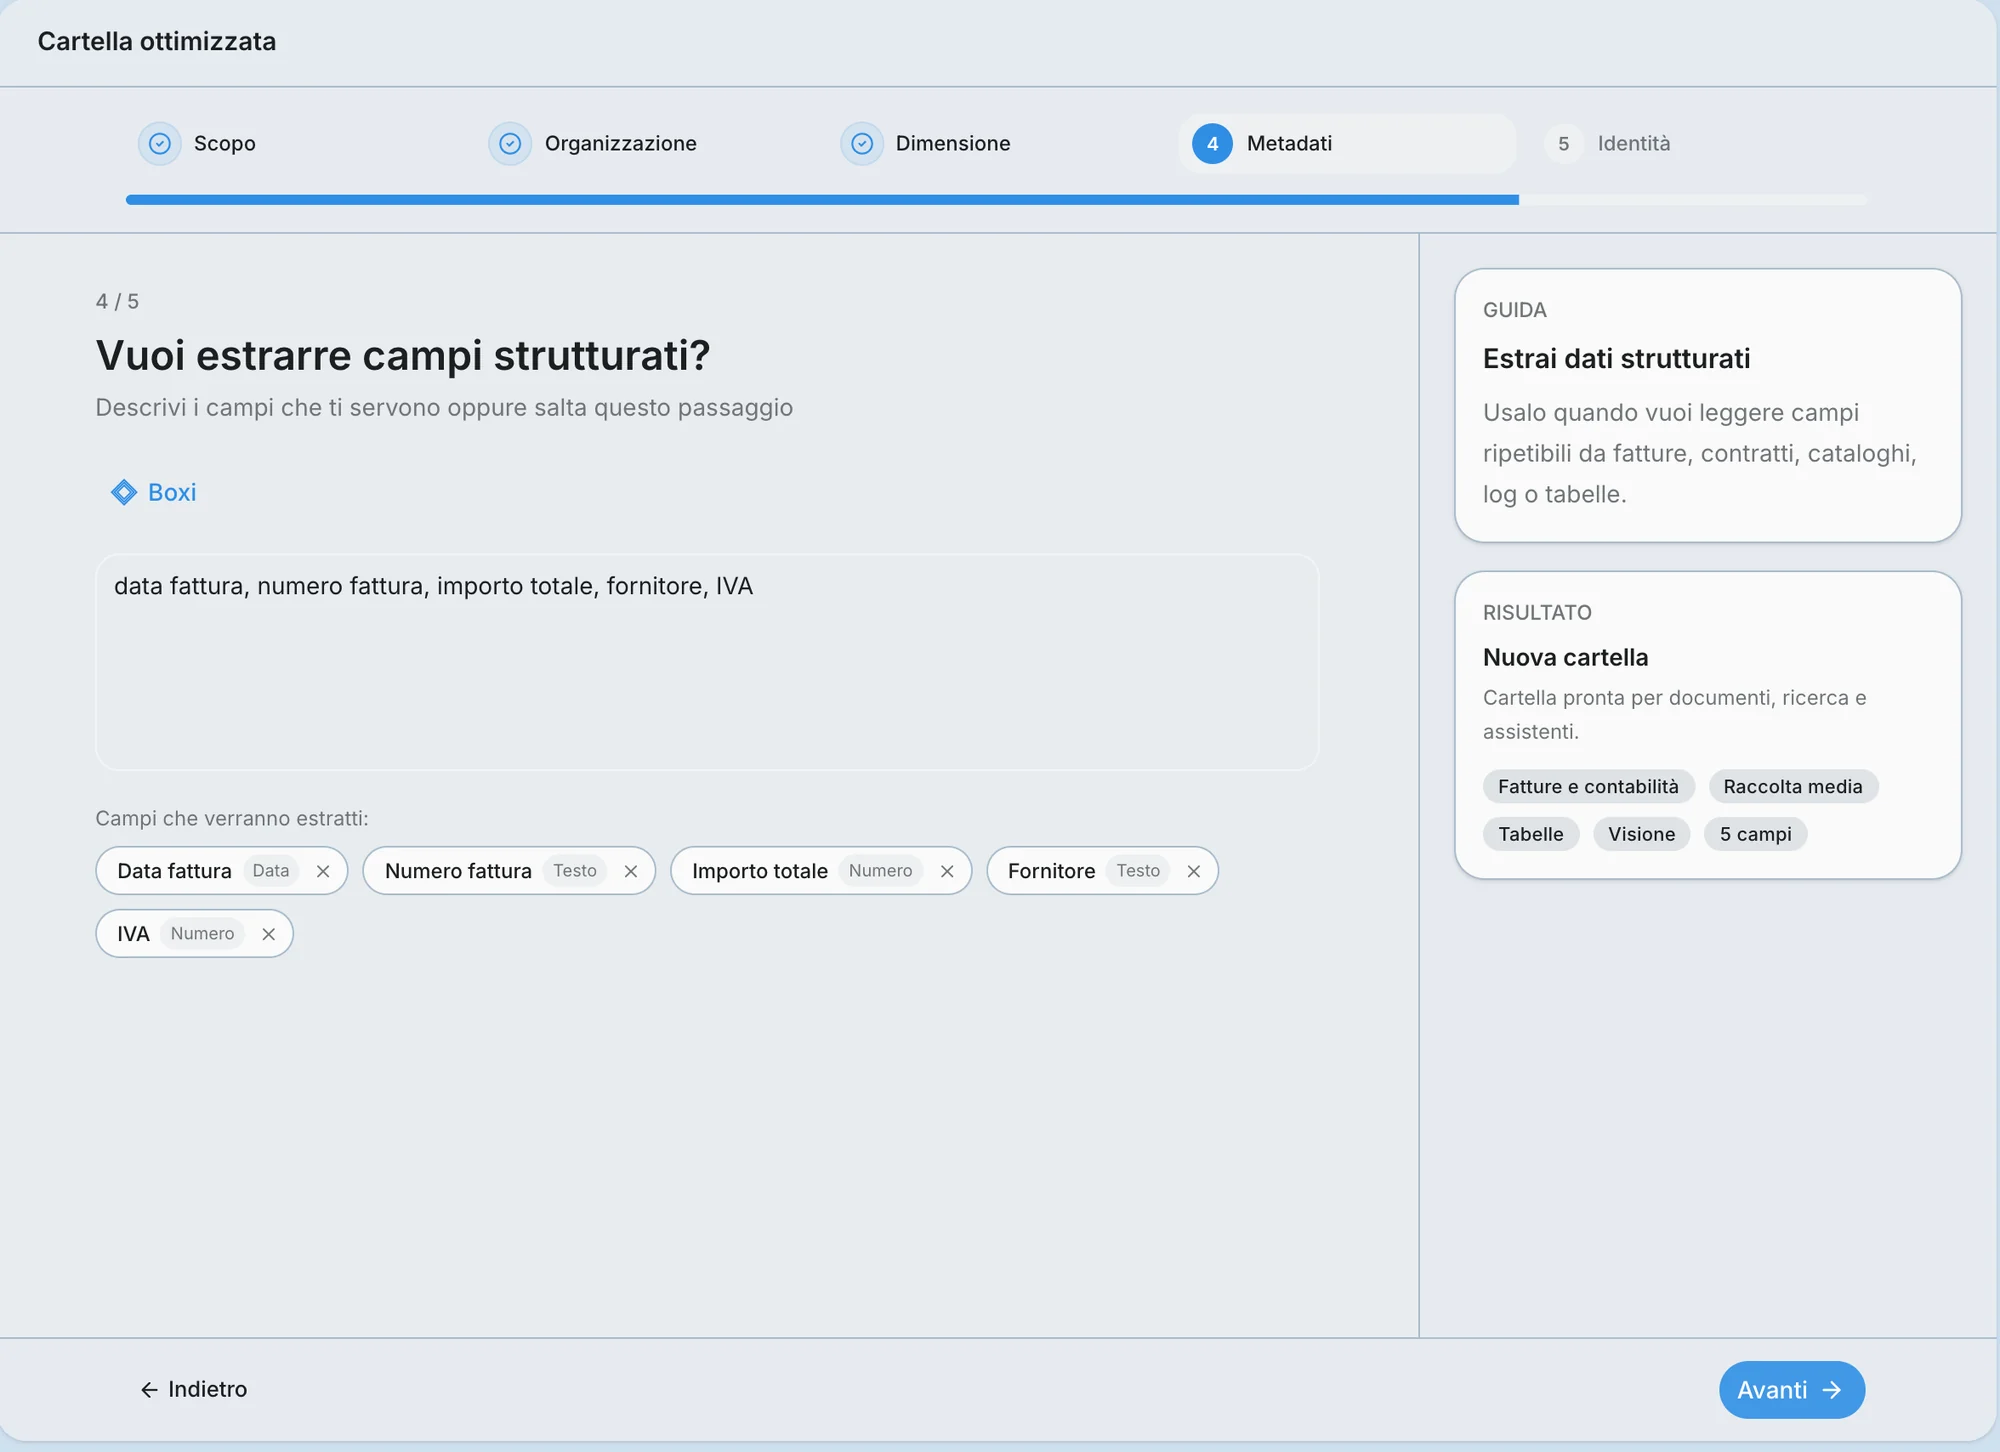Click the Organizzazione completed checkmark icon
This screenshot has width=2000, height=1452.
510,144
